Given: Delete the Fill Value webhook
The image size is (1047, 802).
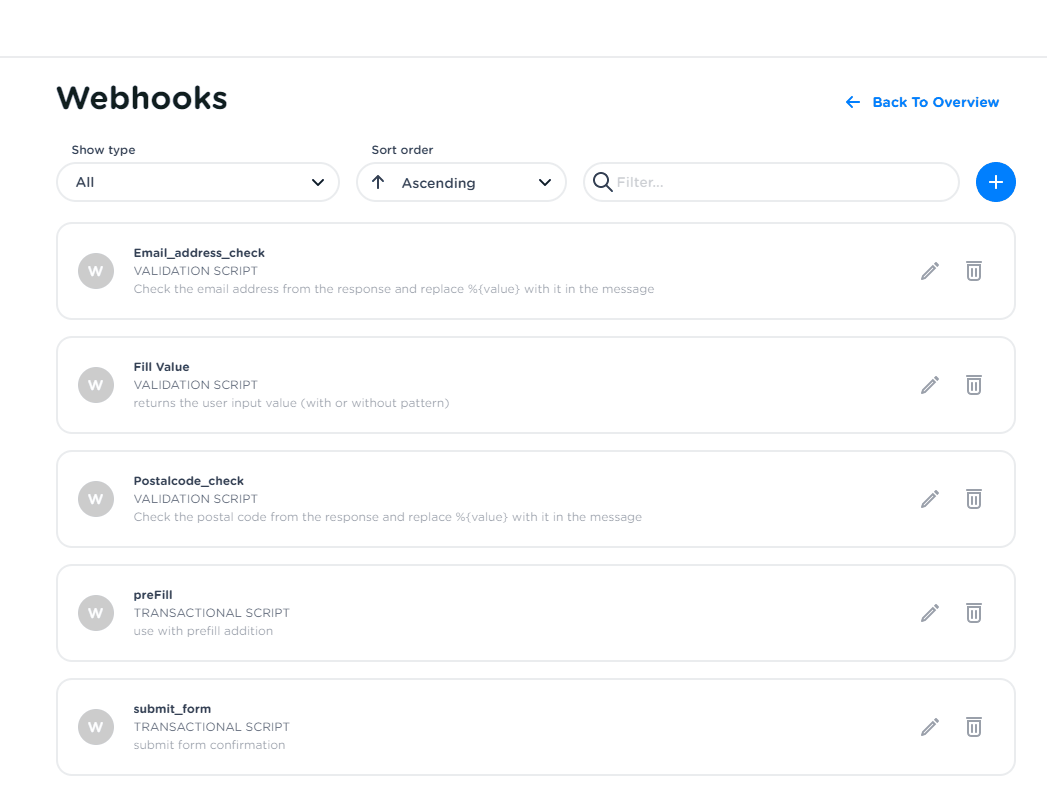Looking at the screenshot, I should (x=973, y=385).
